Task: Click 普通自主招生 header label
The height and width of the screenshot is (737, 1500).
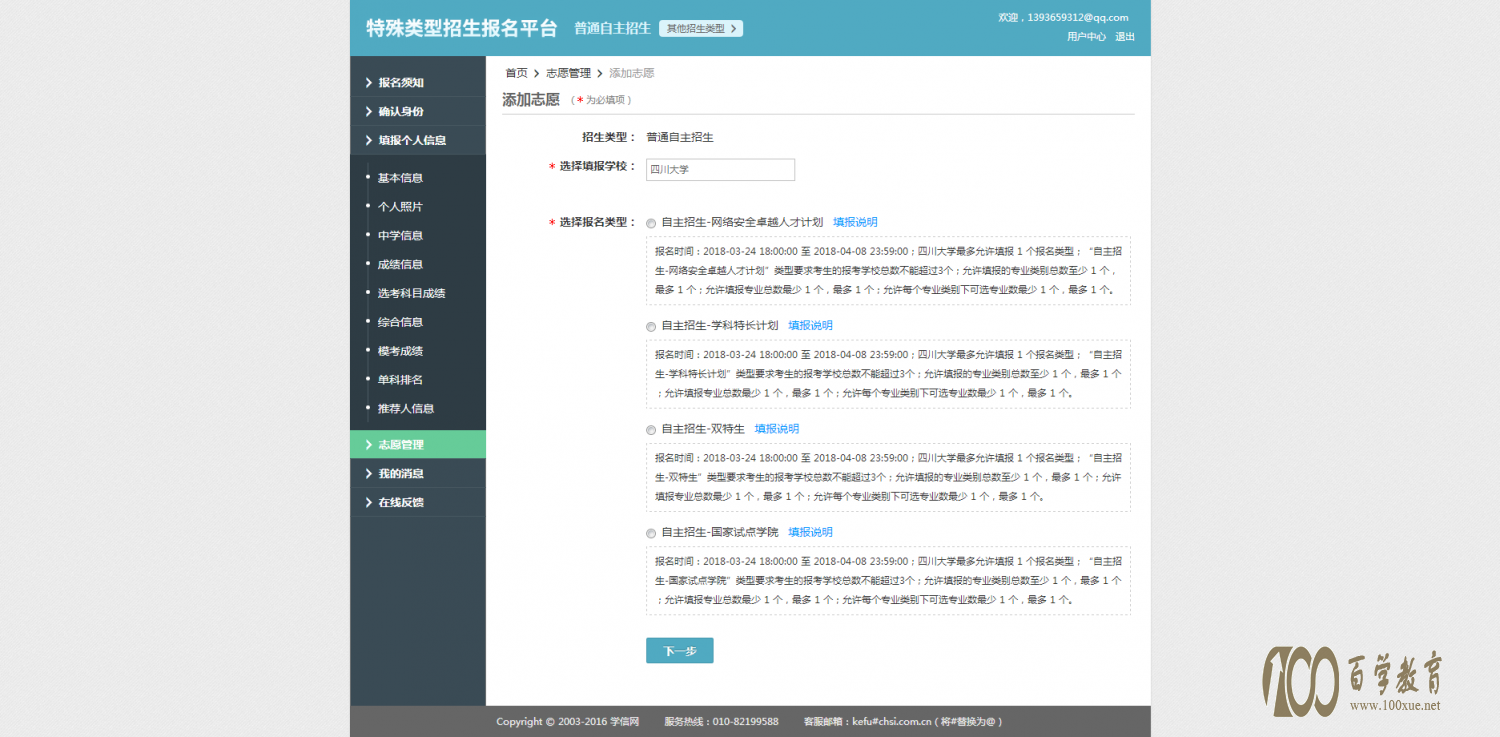Action: [x=612, y=28]
